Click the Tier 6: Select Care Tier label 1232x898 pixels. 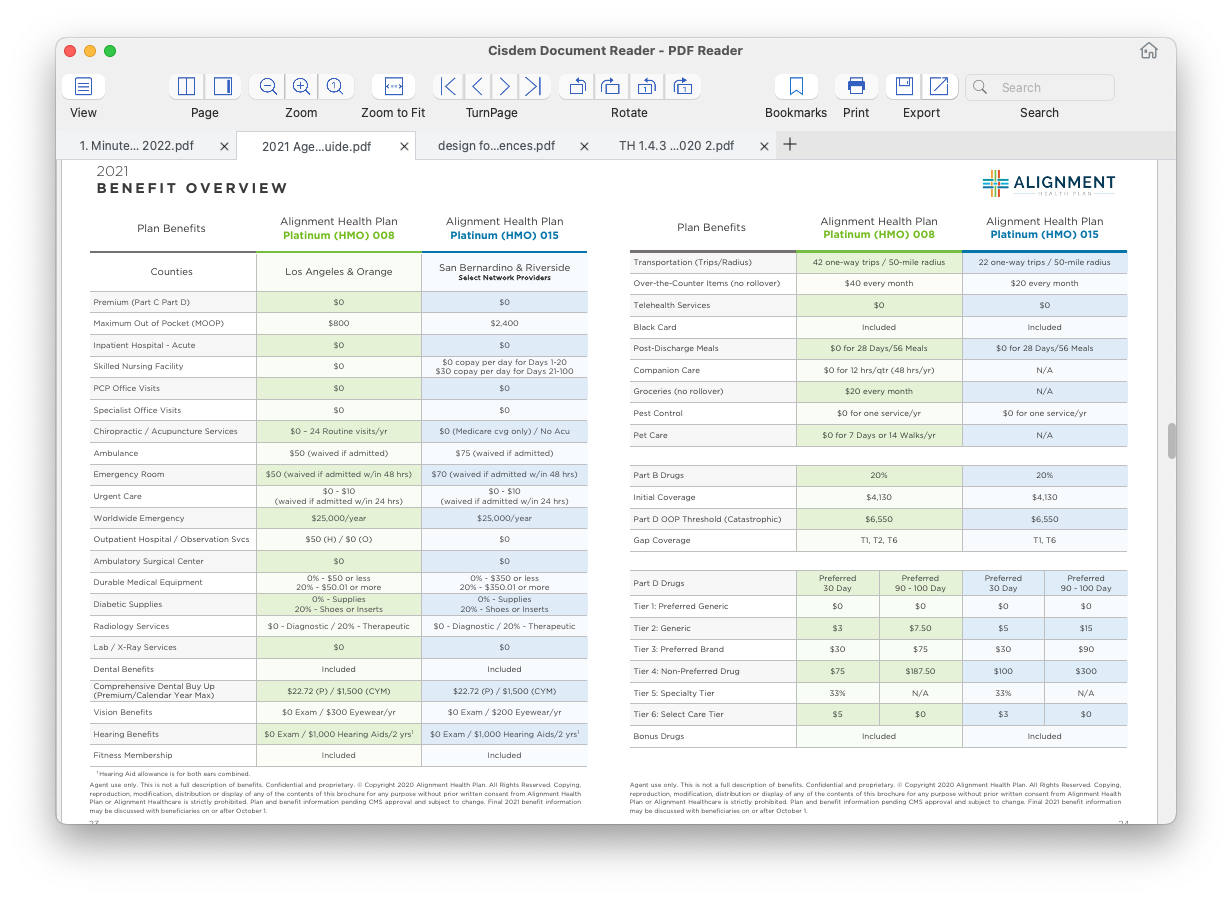(682, 714)
